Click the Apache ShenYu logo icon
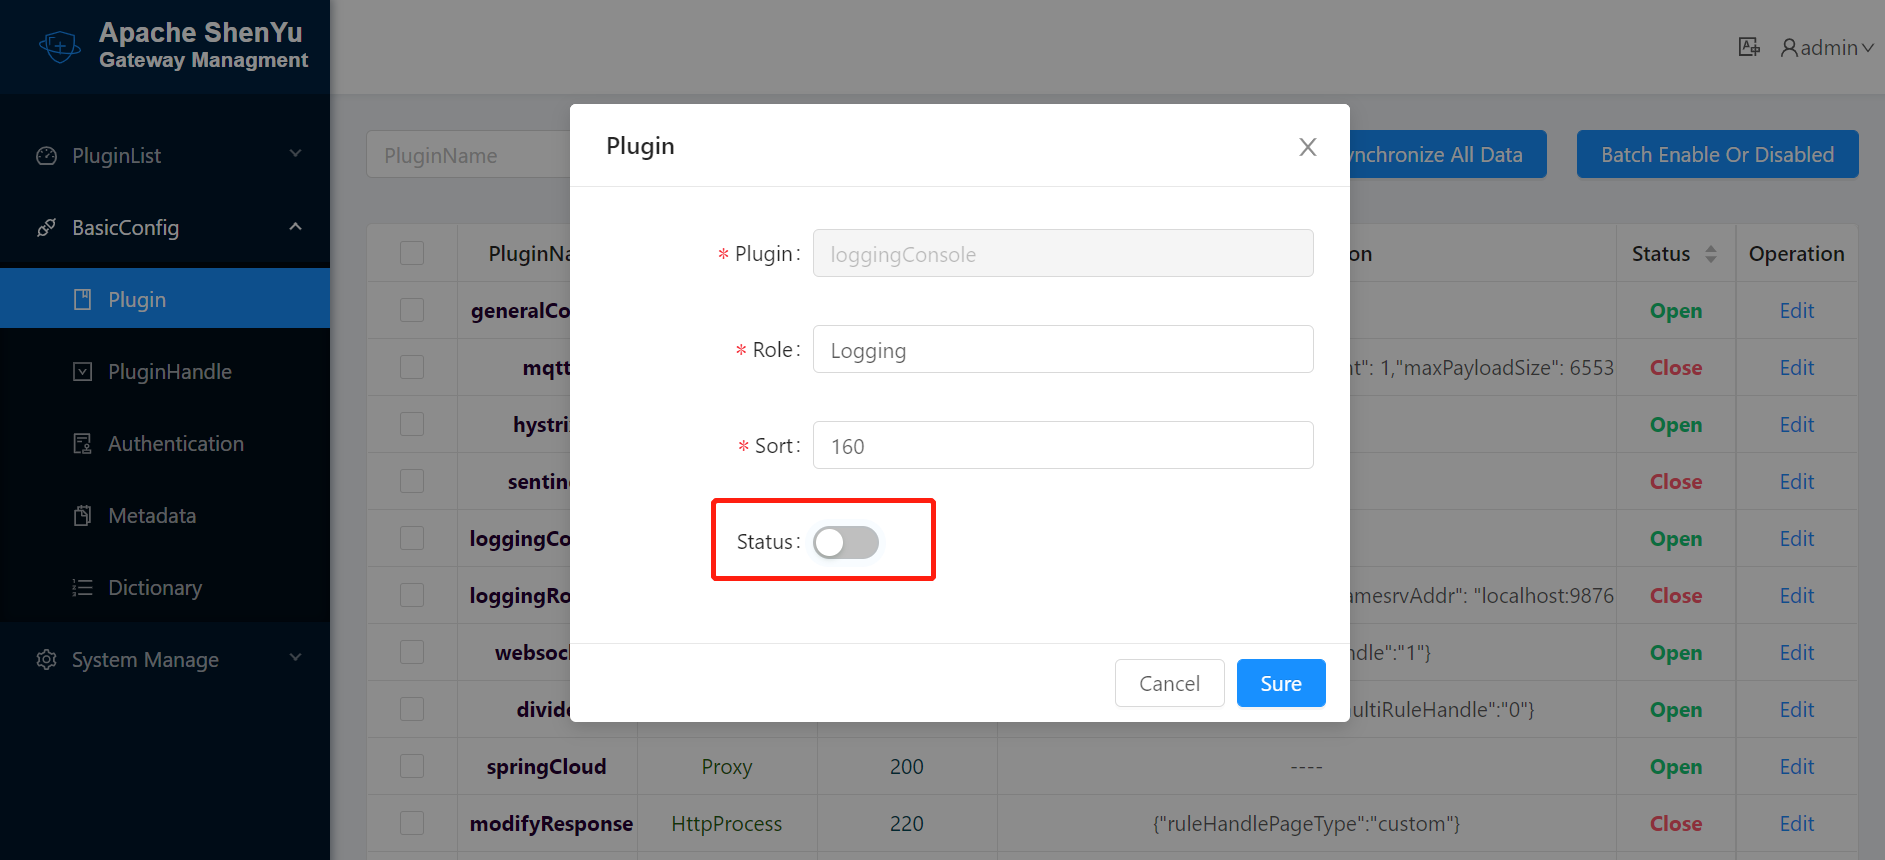 (59, 46)
